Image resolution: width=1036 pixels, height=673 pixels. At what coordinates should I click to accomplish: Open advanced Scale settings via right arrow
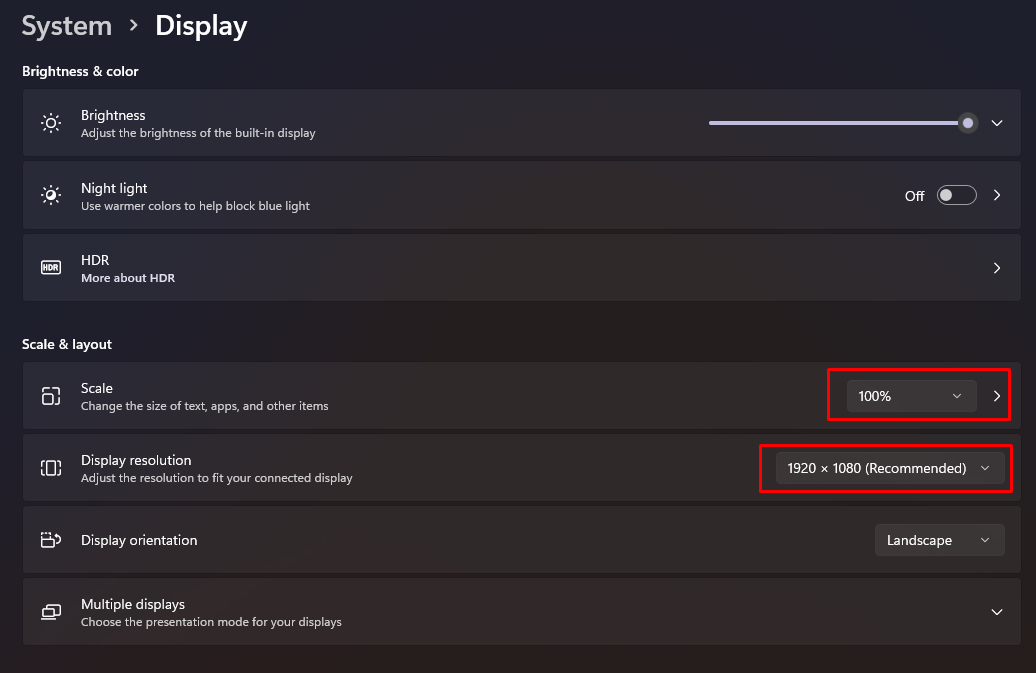[x=996, y=395]
